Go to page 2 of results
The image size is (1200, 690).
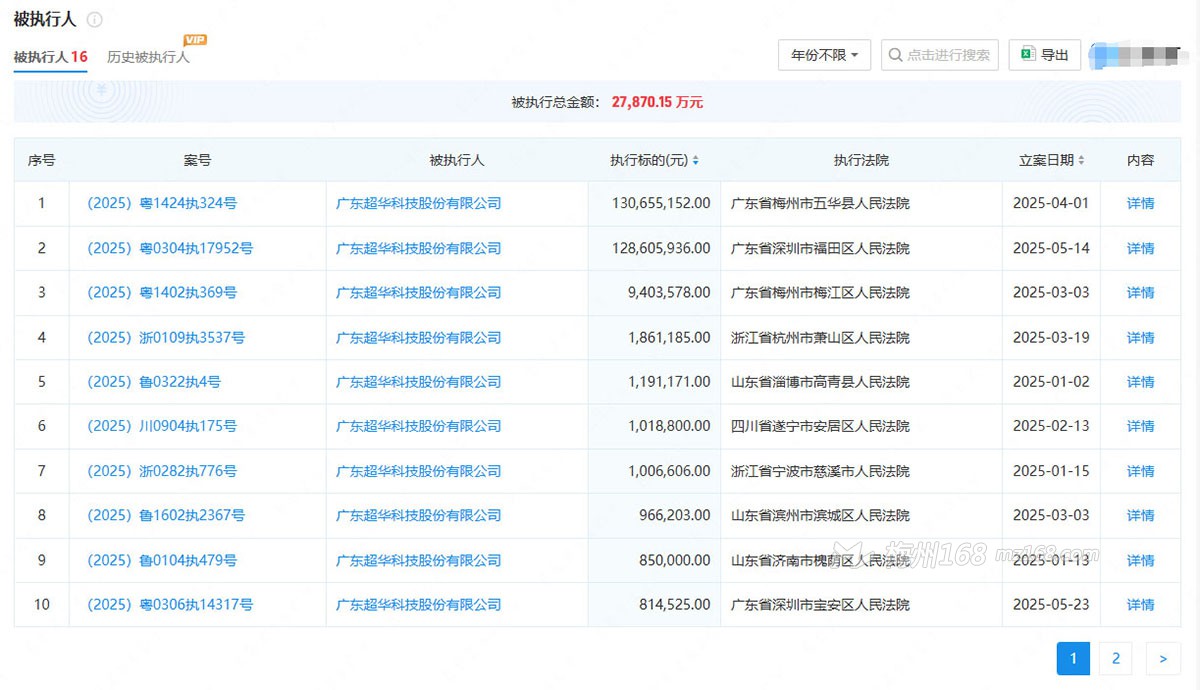(x=1115, y=658)
